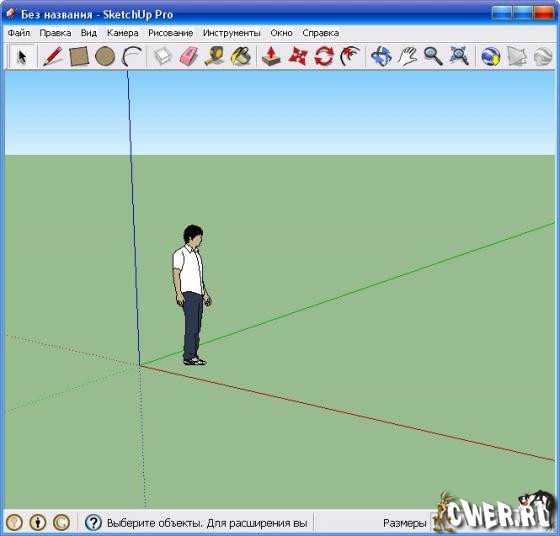Open the Инструменты menu
This screenshot has width=560, height=536.
point(231,33)
